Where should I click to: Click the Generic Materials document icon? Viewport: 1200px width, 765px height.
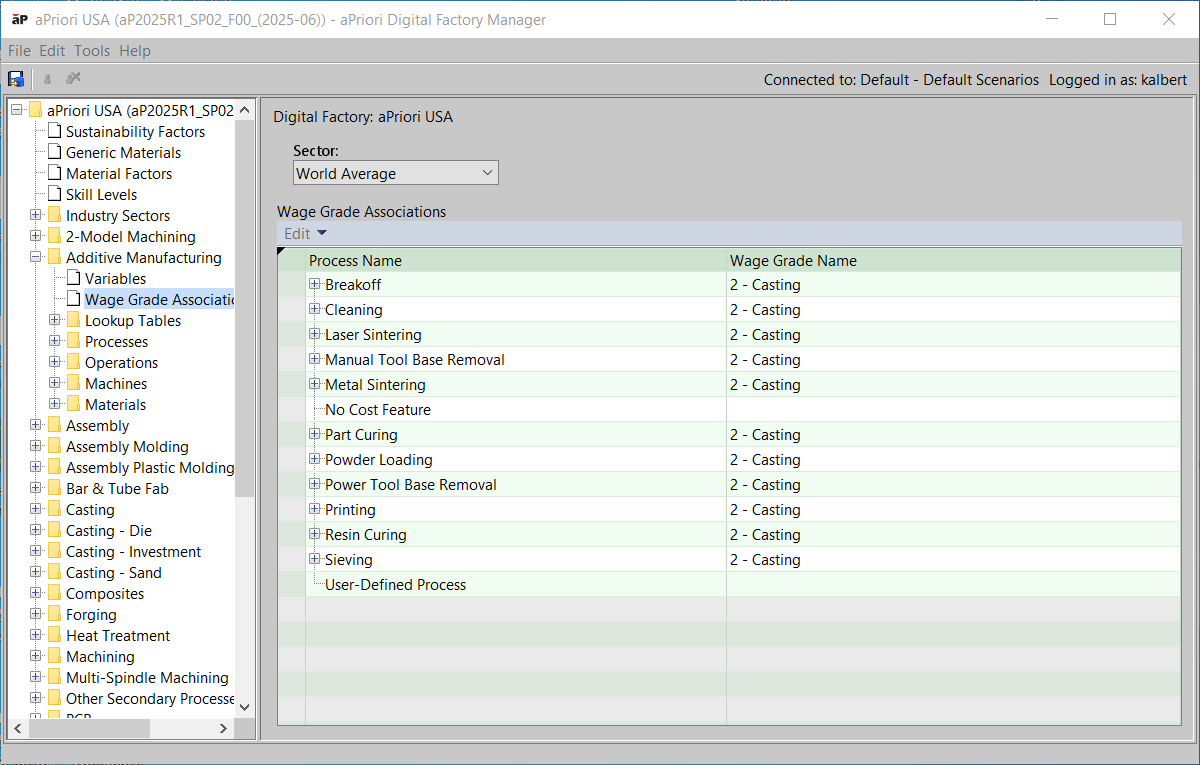click(55, 152)
